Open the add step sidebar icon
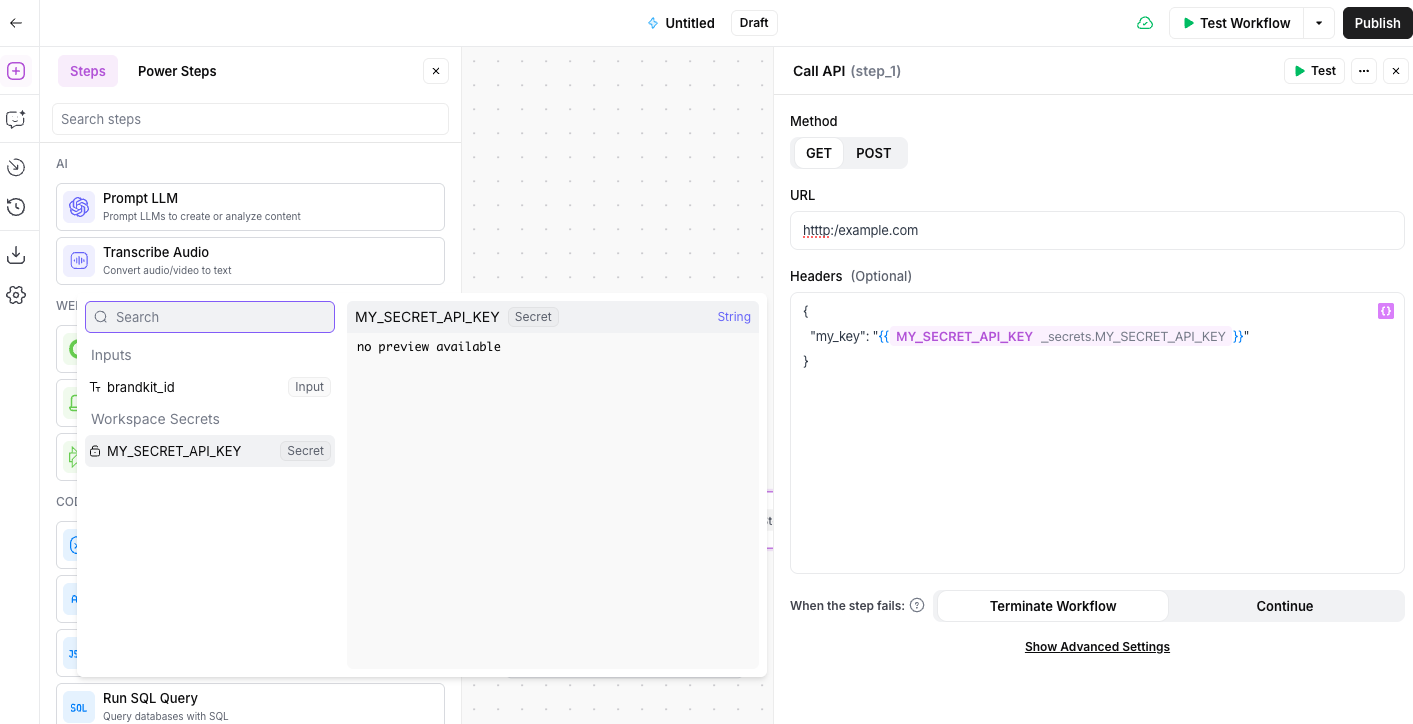The height and width of the screenshot is (724, 1413). coord(16,71)
